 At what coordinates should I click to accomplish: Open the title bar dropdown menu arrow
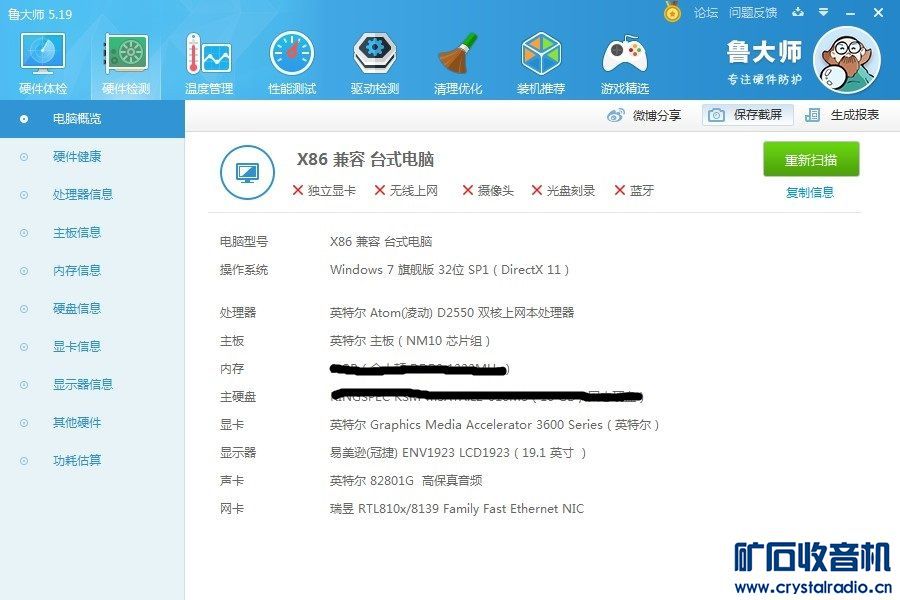(824, 12)
